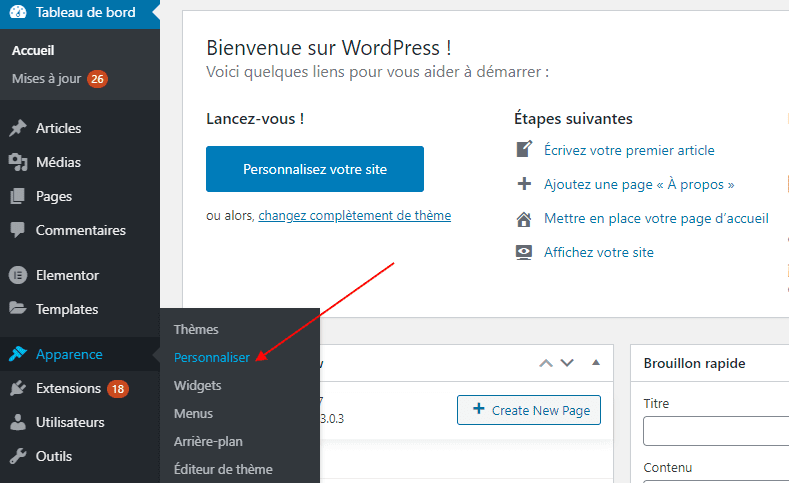789x483 pixels.
Task: Click the Elementor logo icon
Action: click(18, 275)
